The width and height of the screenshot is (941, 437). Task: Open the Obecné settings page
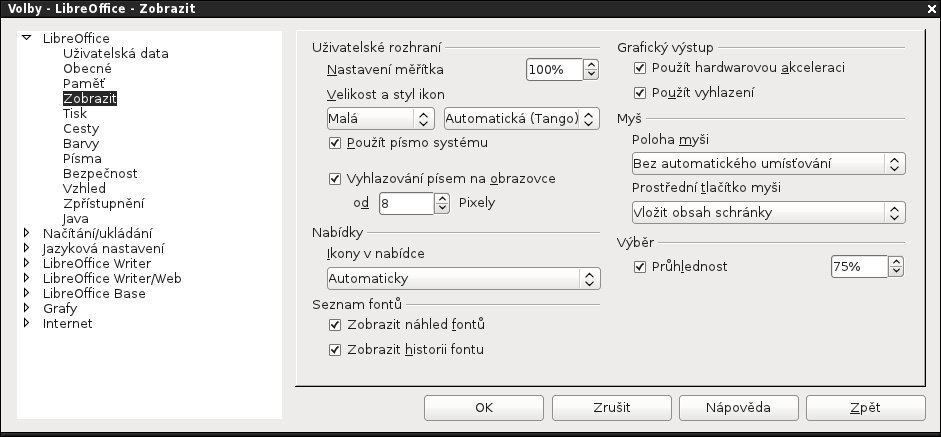point(87,68)
